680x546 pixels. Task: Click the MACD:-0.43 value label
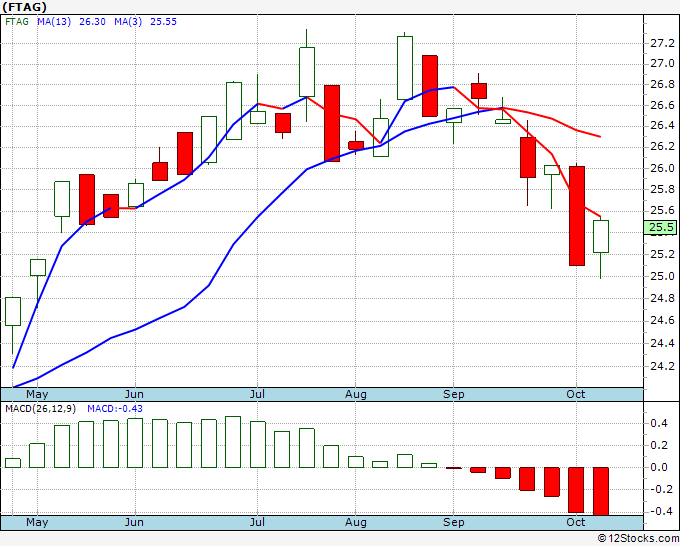(x=115, y=409)
